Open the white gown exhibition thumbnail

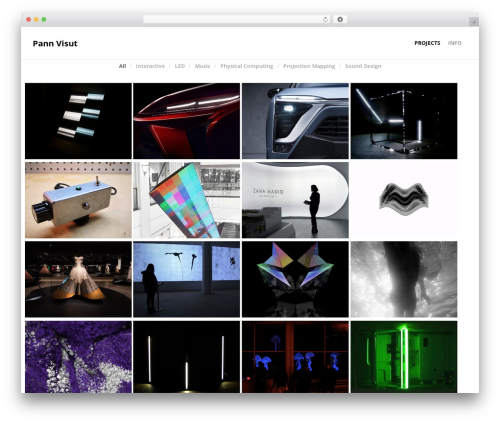78,279
